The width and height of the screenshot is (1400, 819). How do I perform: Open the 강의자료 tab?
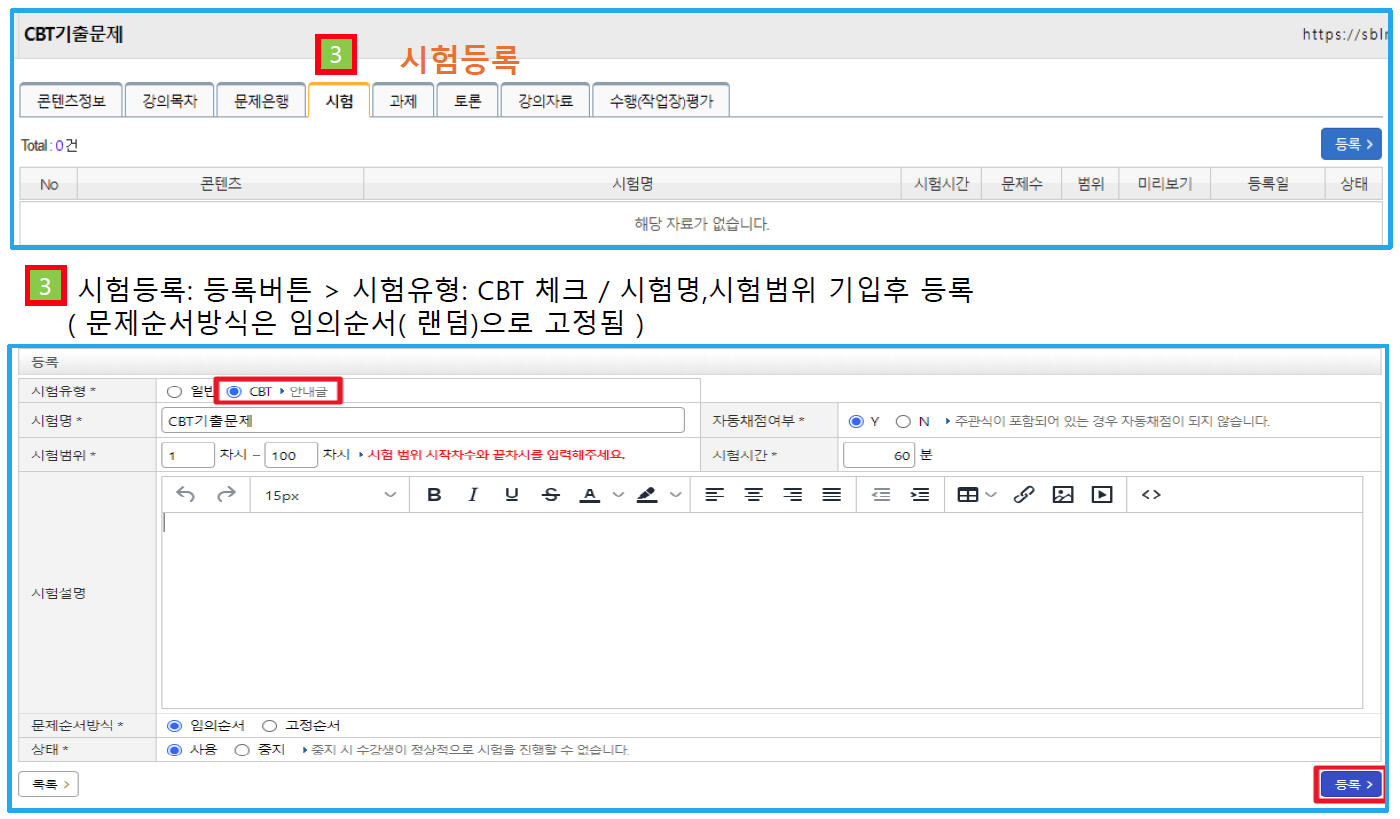point(545,101)
